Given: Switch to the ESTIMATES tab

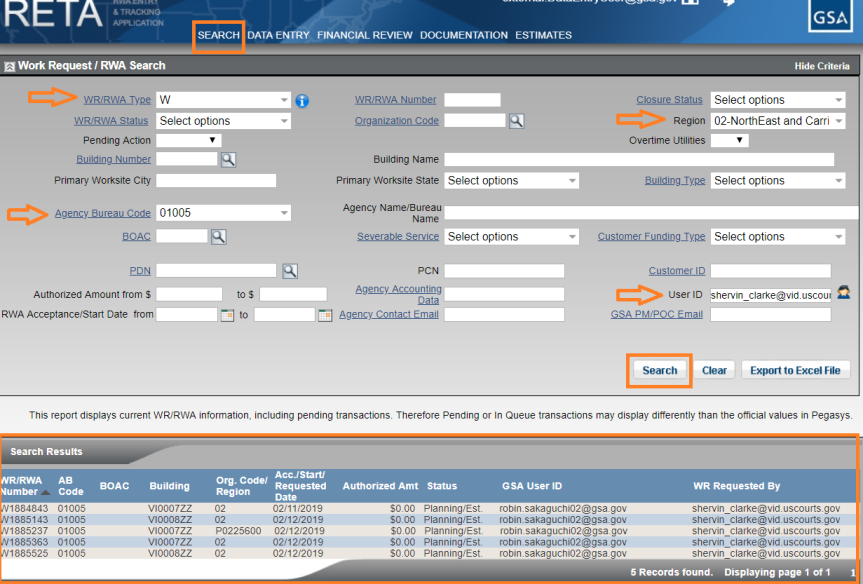Looking at the screenshot, I should click(x=543, y=35).
